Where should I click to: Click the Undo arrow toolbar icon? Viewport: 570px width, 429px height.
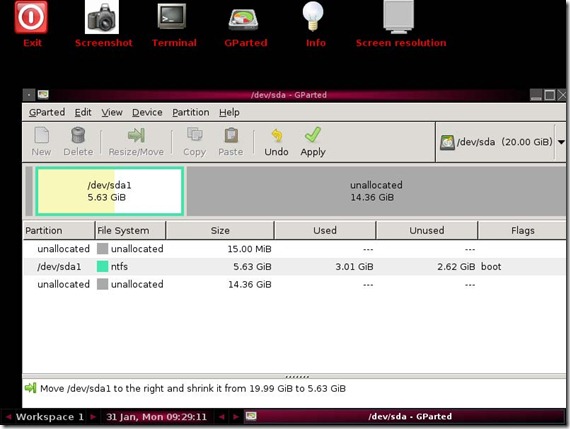[277, 136]
